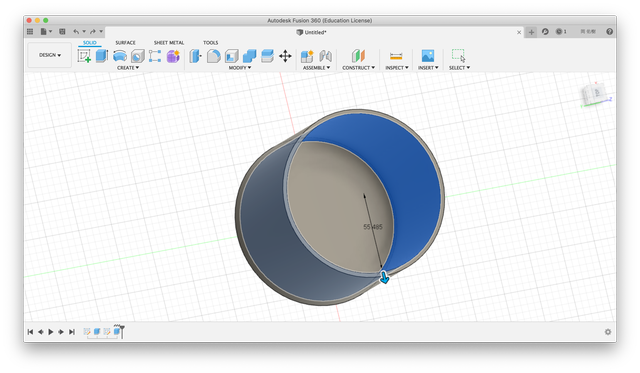
Task: Click the timeline rollback marker
Action: tap(122, 331)
